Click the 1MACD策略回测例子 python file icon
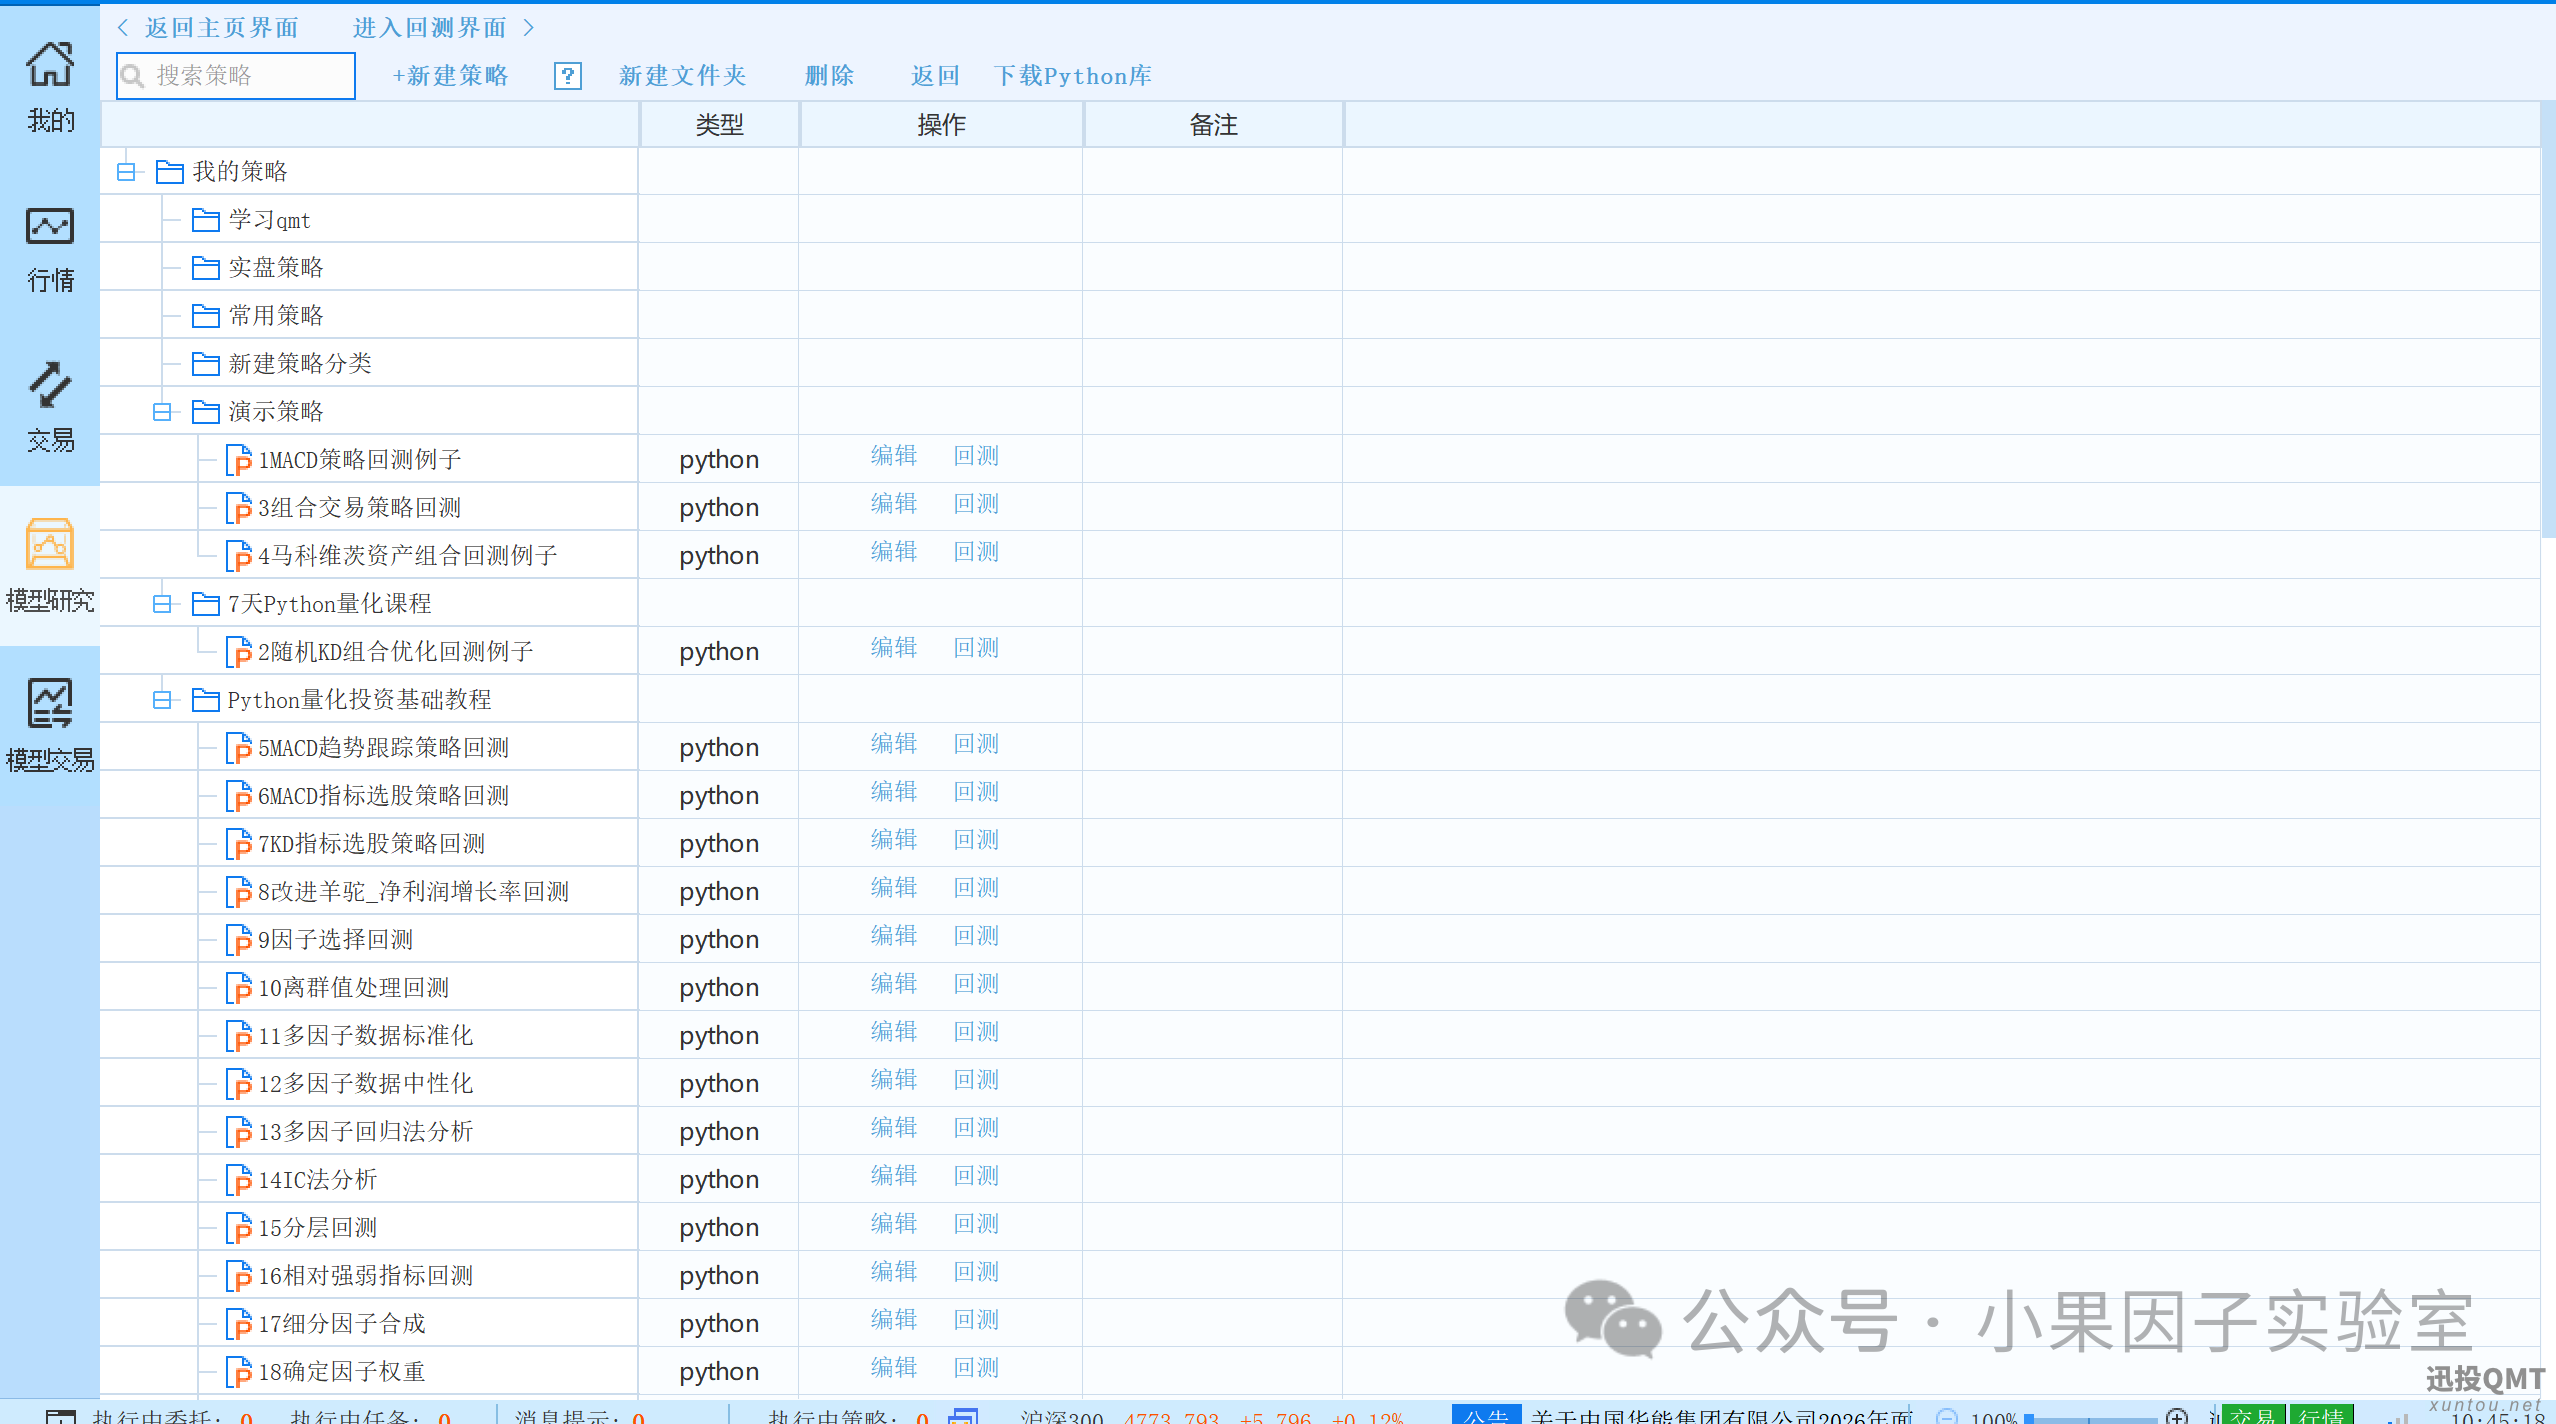This screenshot has width=2556, height=1424. 238,460
